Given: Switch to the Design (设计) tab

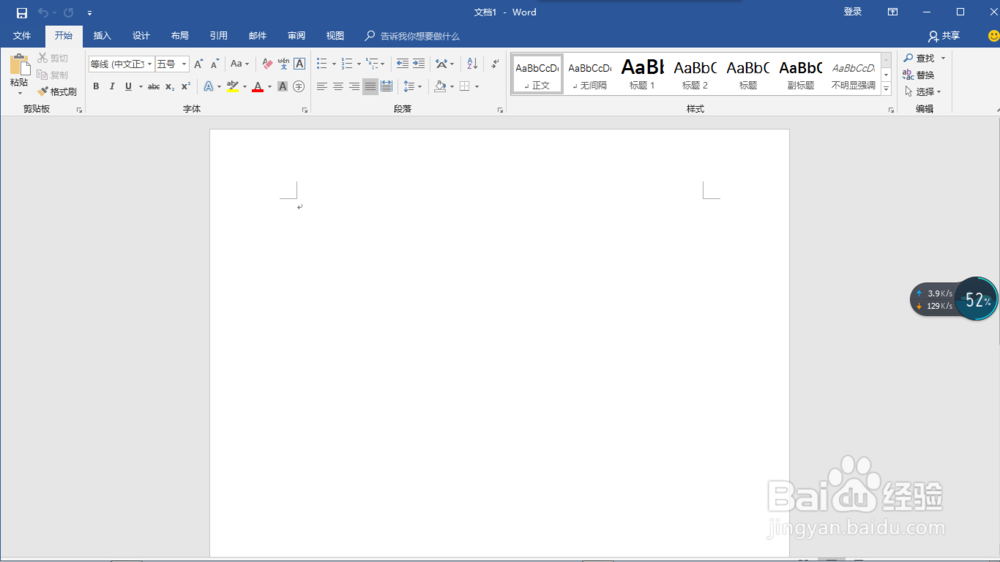Looking at the screenshot, I should 141,36.
